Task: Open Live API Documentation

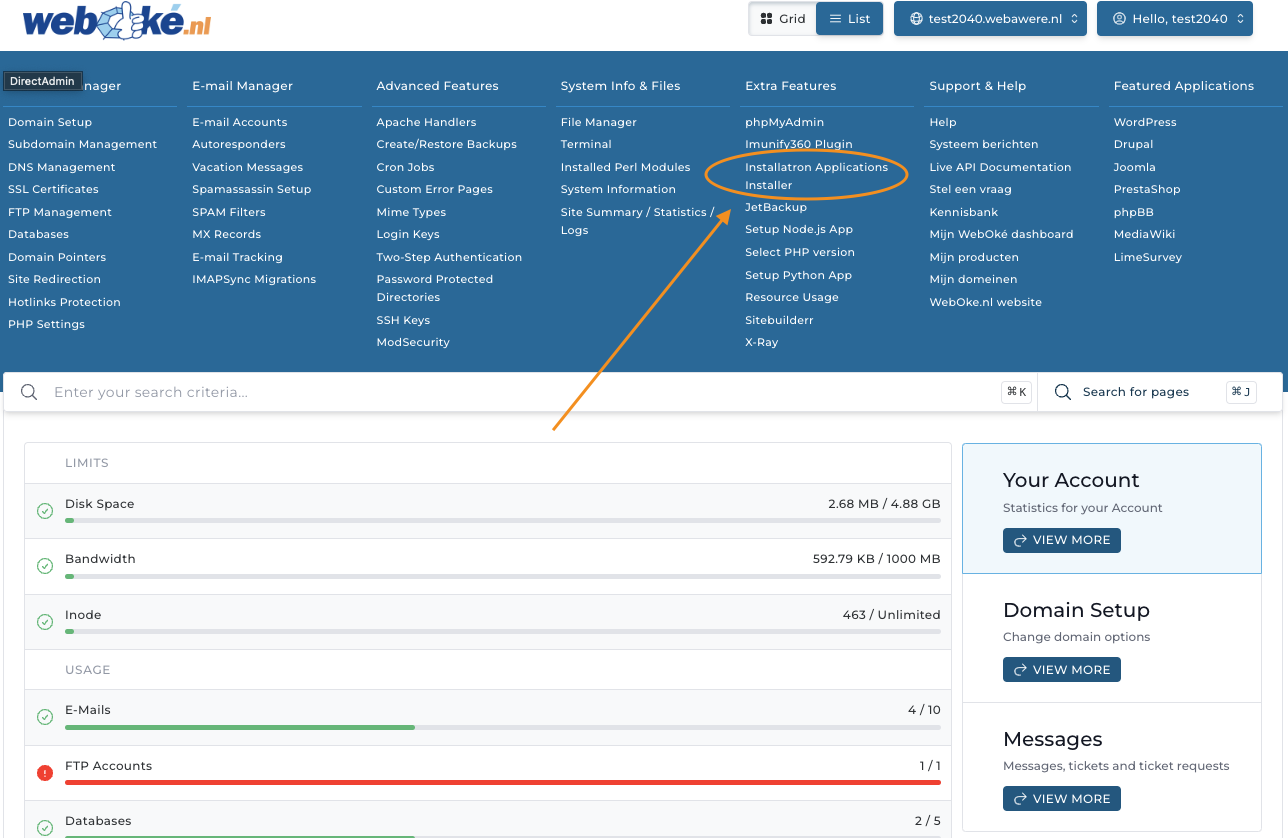Action: coord(1000,167)
